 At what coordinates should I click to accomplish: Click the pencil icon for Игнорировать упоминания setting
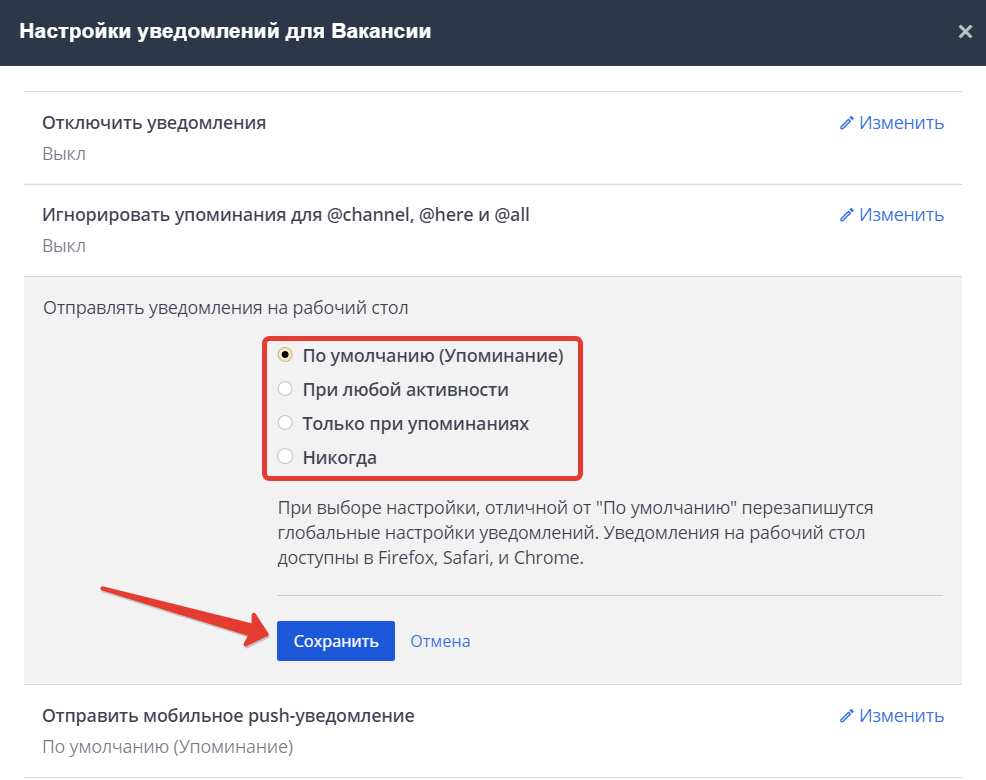848,214
